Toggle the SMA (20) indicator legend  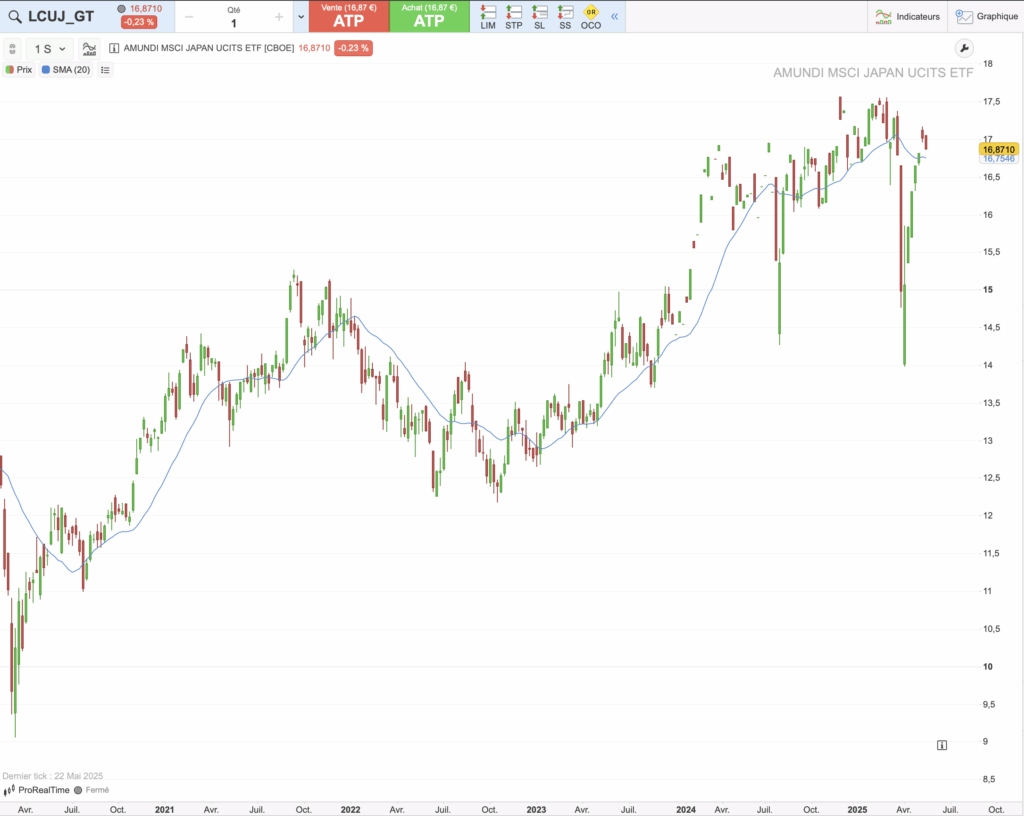pos(66,70)
